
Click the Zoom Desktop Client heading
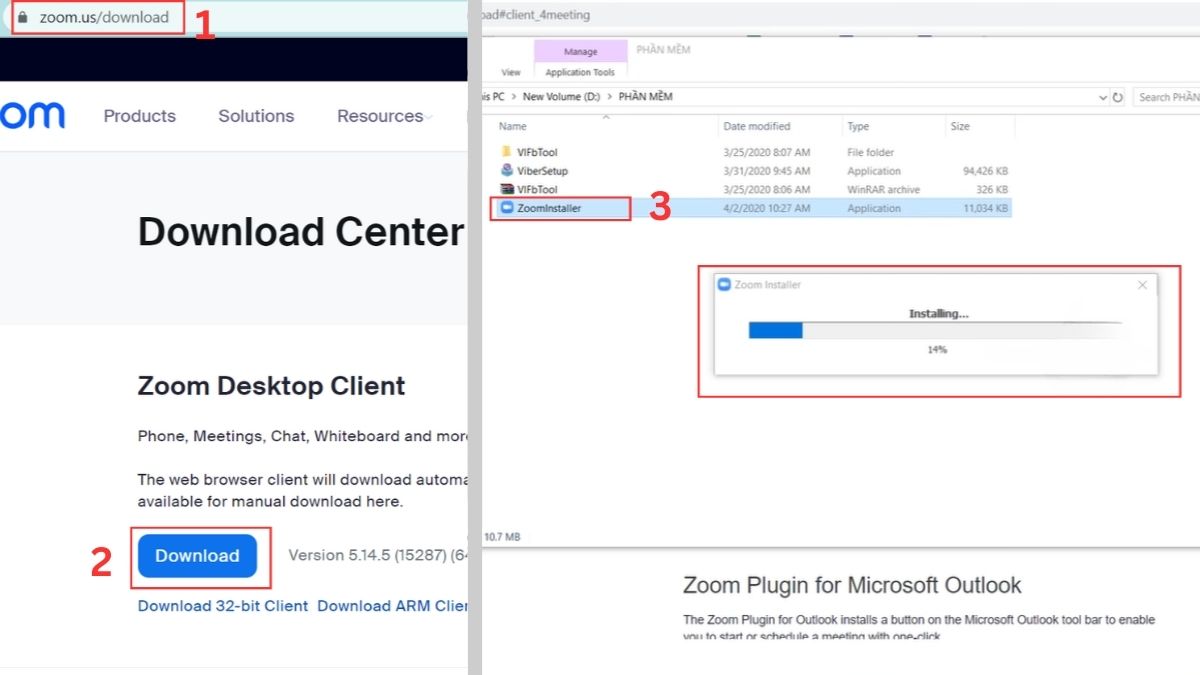coord(271,386)
